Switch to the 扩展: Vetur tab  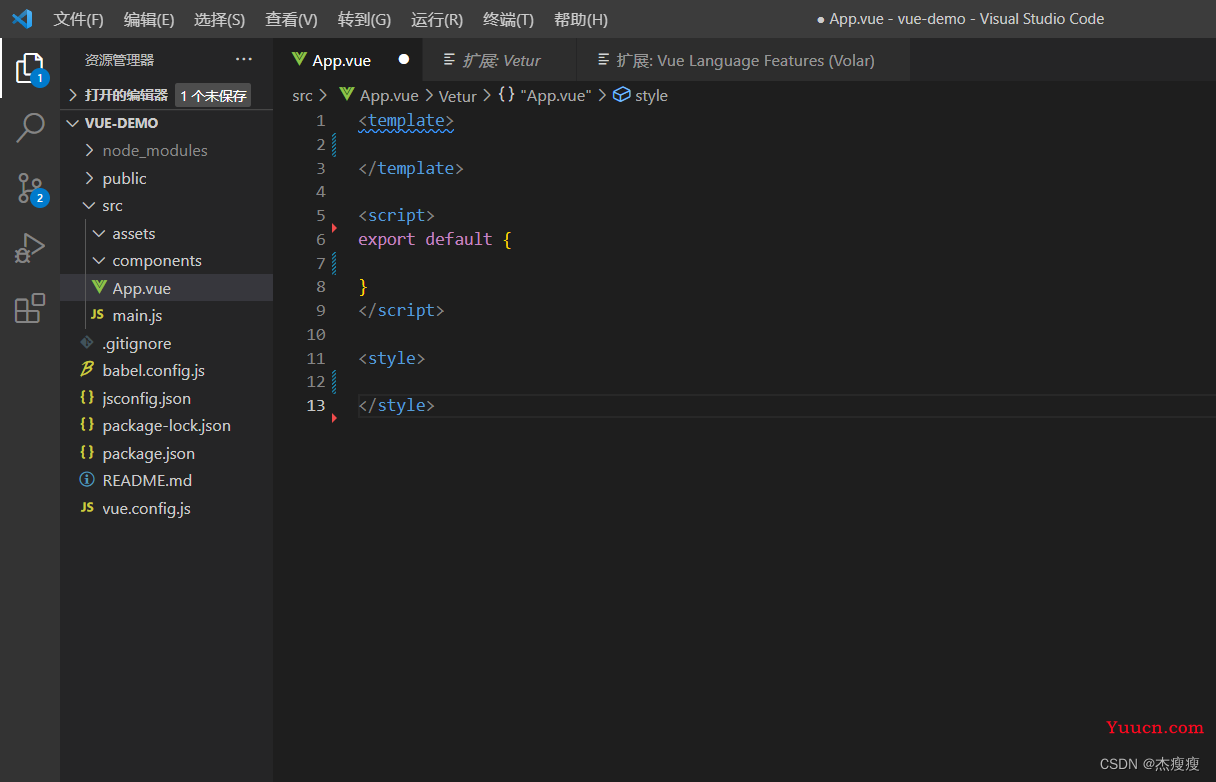click(x=500, y=60)
